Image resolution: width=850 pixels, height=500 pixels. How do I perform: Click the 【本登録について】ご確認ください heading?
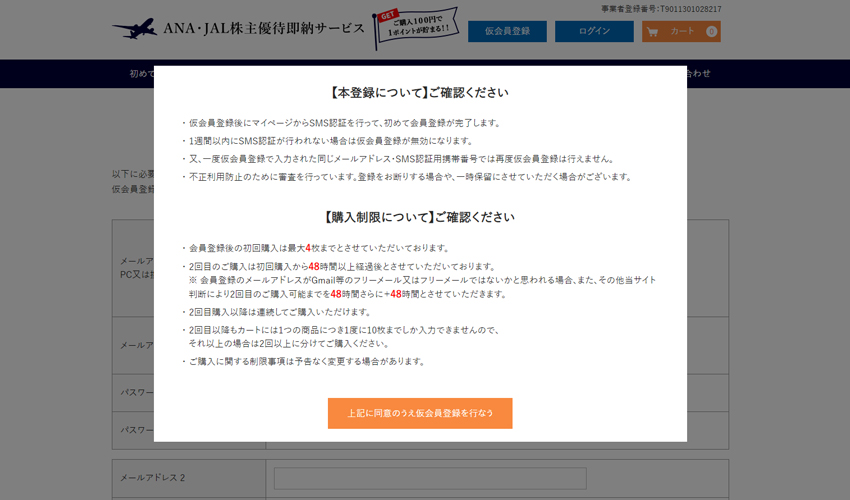[420, 93]
